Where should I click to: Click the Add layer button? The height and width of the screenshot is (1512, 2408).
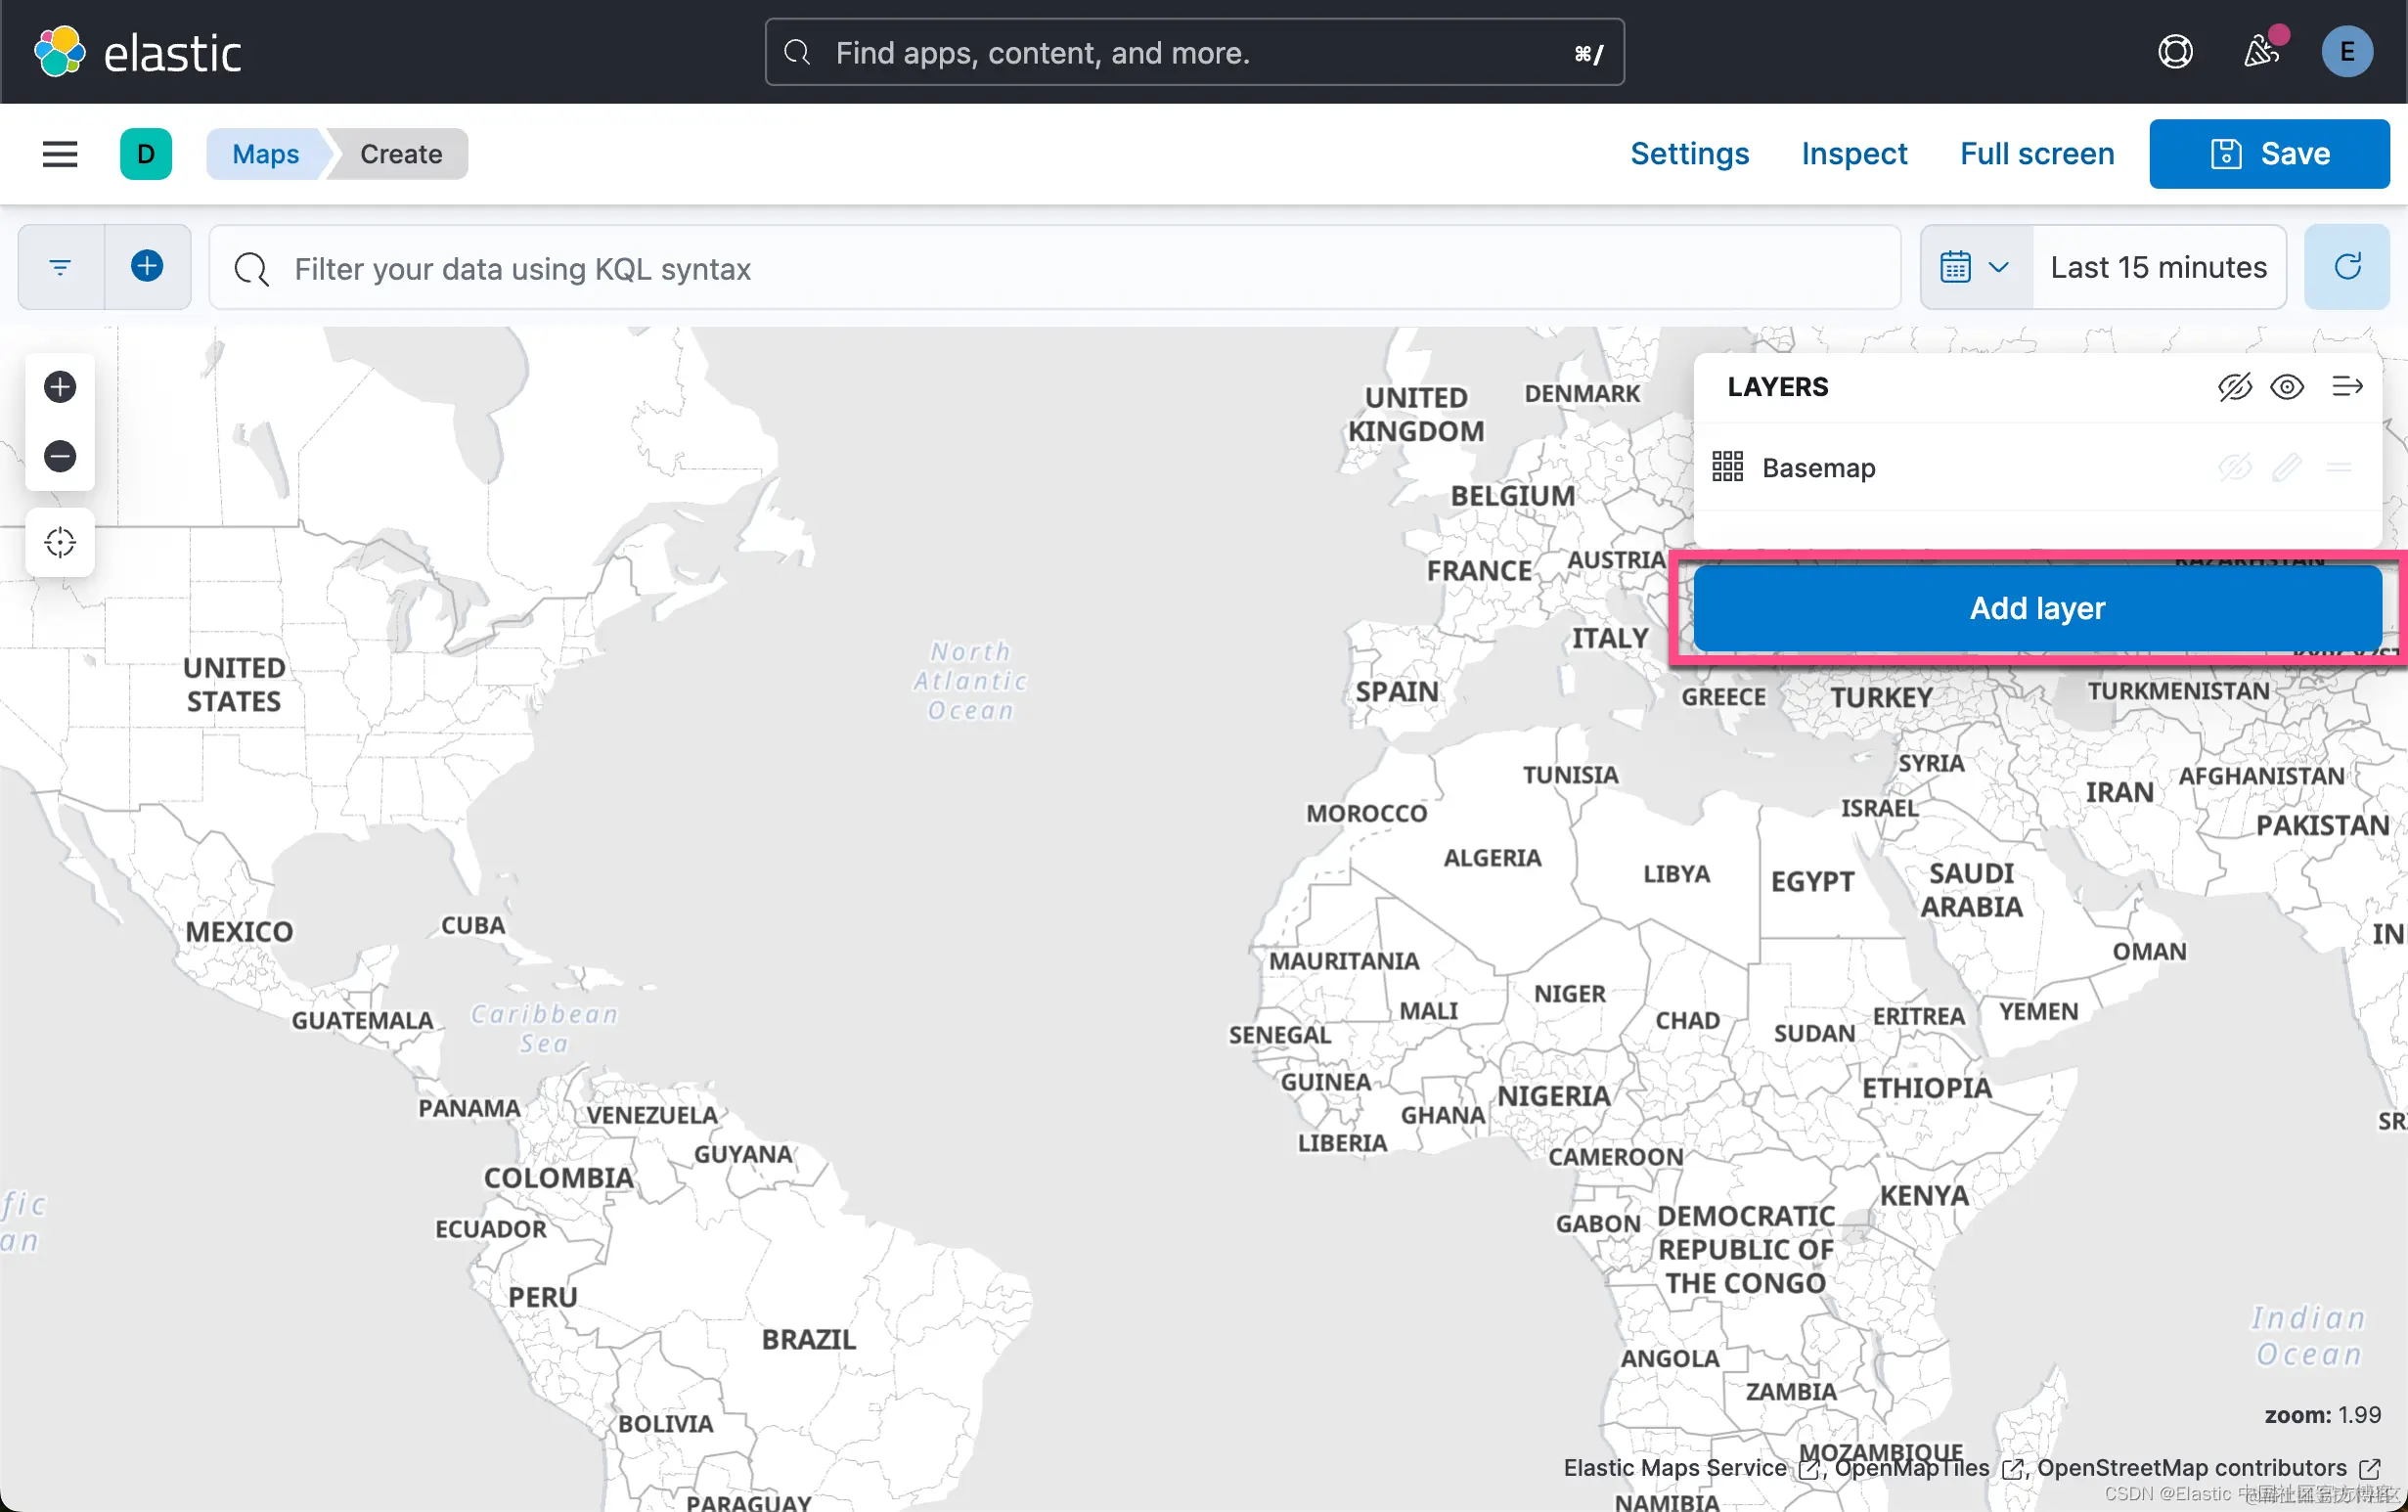click(x=2037, y=608)
